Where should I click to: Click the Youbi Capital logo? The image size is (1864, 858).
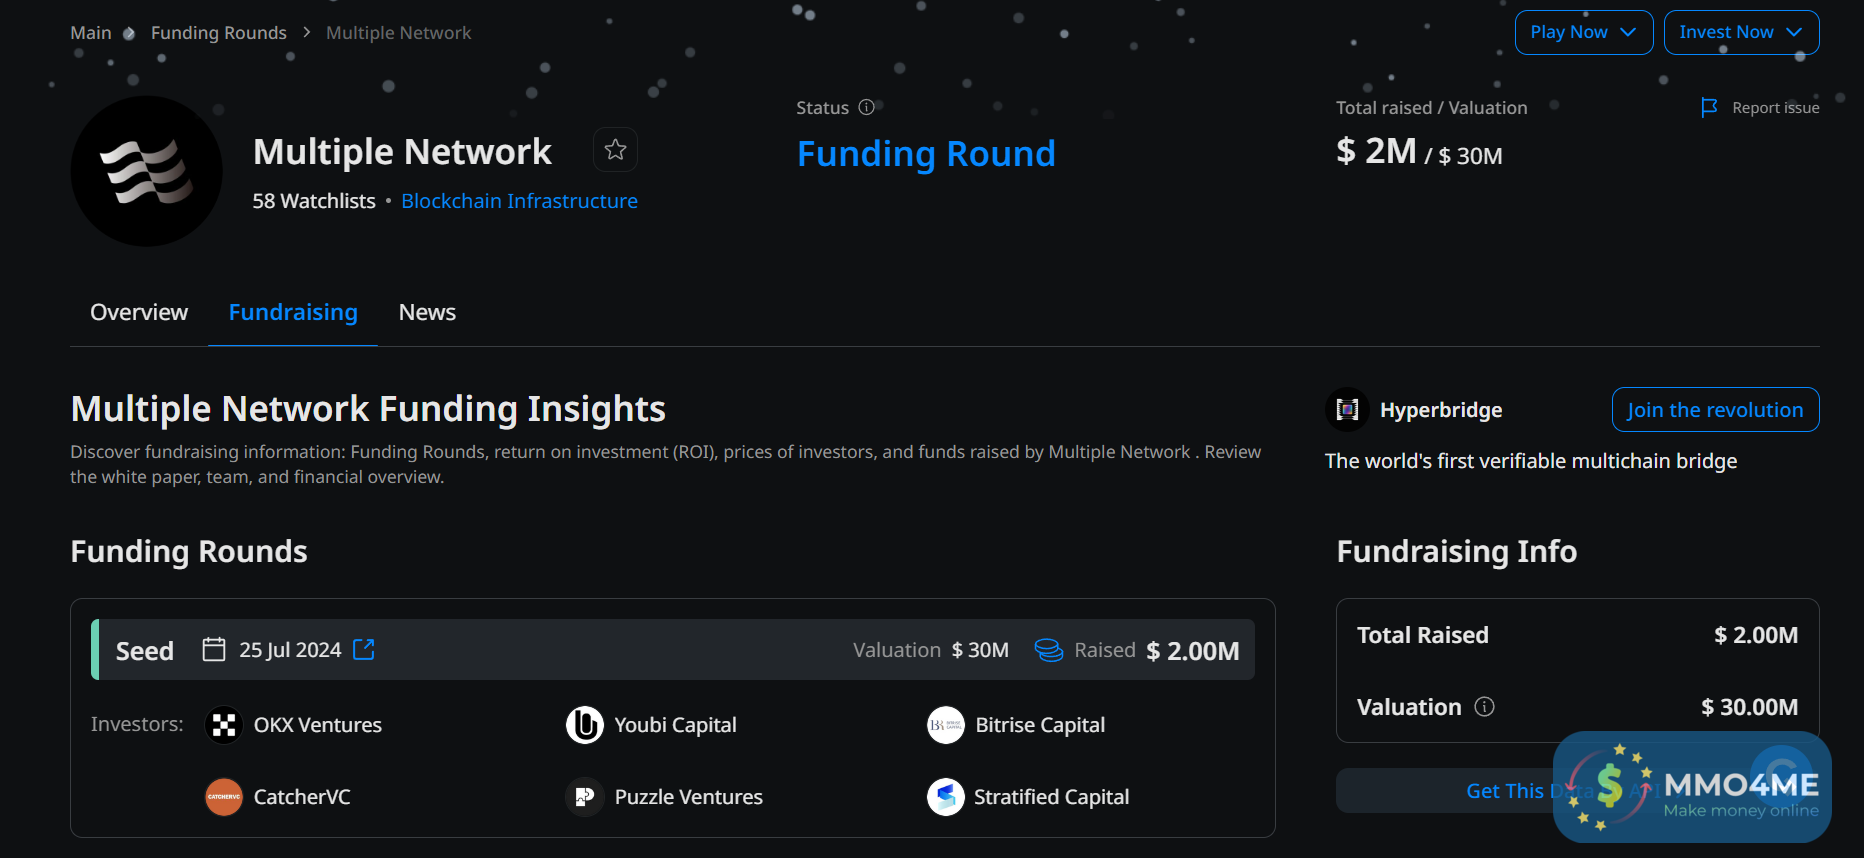click(585, 725)
